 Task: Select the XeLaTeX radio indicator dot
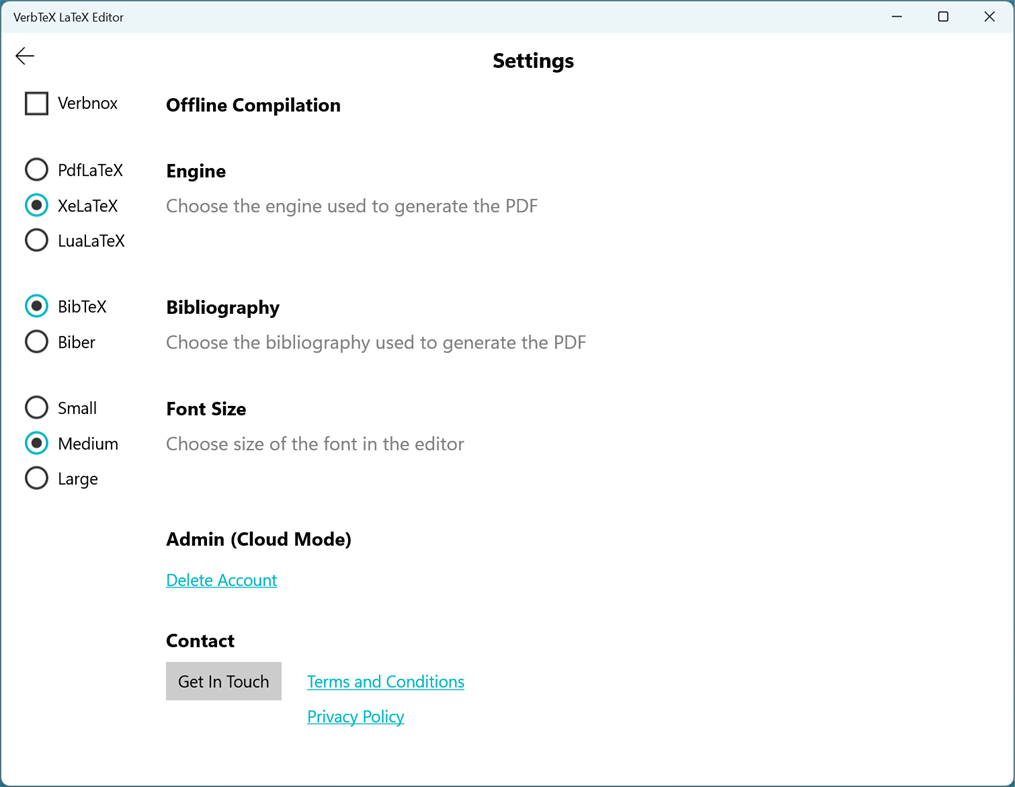(x=36, y=205)
